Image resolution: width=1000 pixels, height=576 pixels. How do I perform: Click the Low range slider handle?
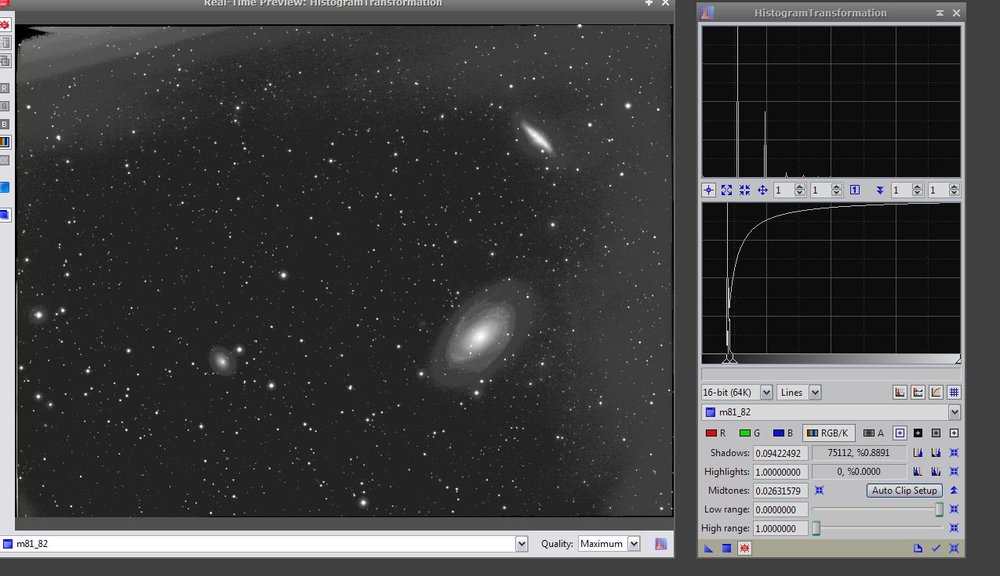click(939, 509)
